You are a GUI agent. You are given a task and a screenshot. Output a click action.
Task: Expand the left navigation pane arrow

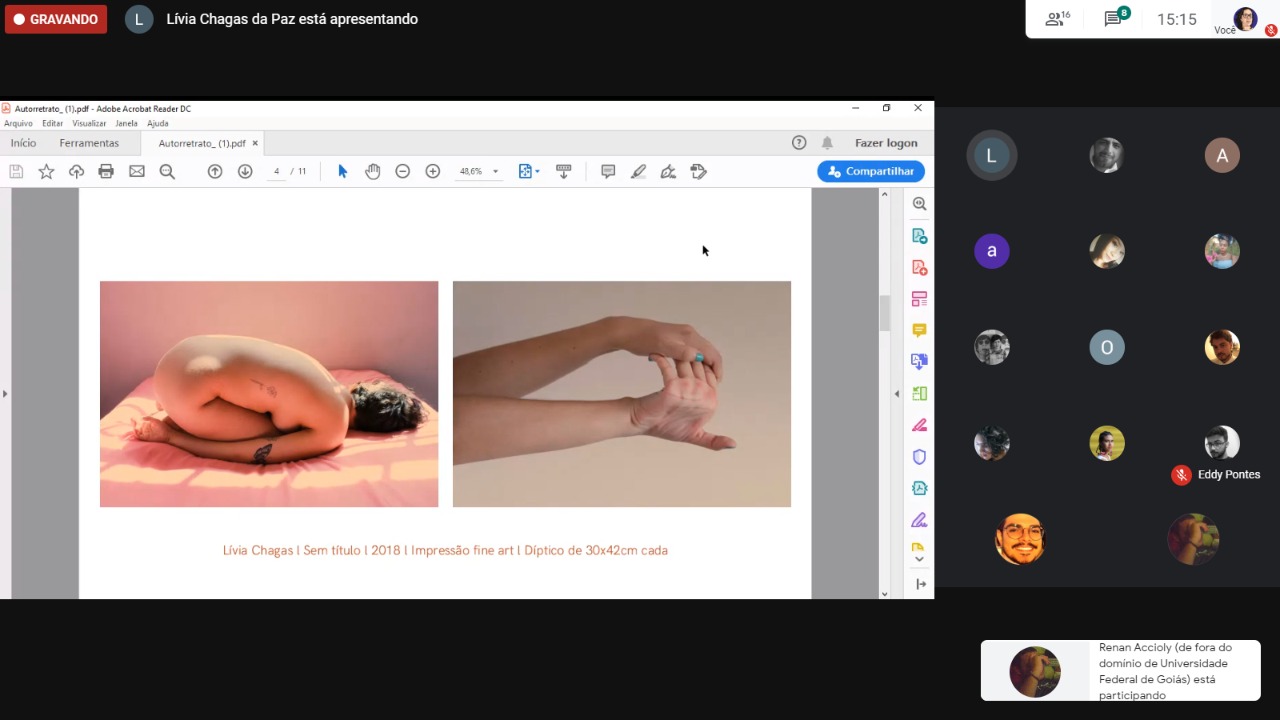click(x=5, y=394)
